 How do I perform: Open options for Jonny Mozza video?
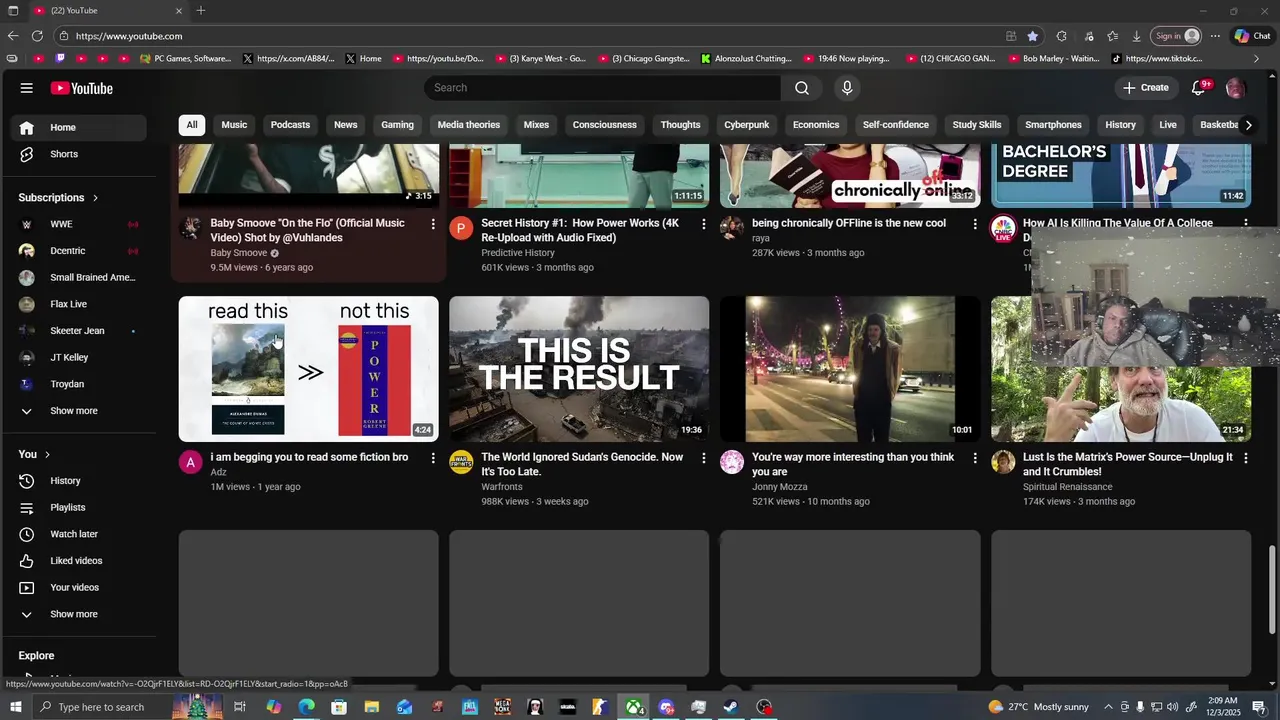975,458
